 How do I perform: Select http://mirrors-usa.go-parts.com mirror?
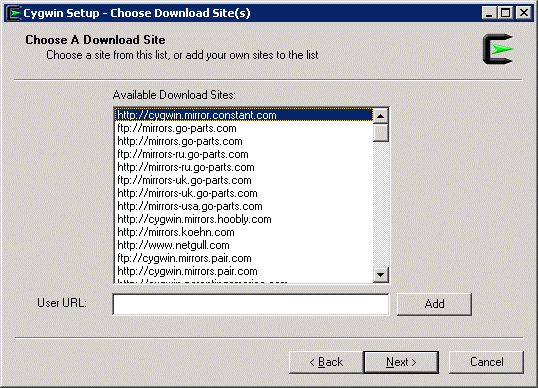[244, 207]
